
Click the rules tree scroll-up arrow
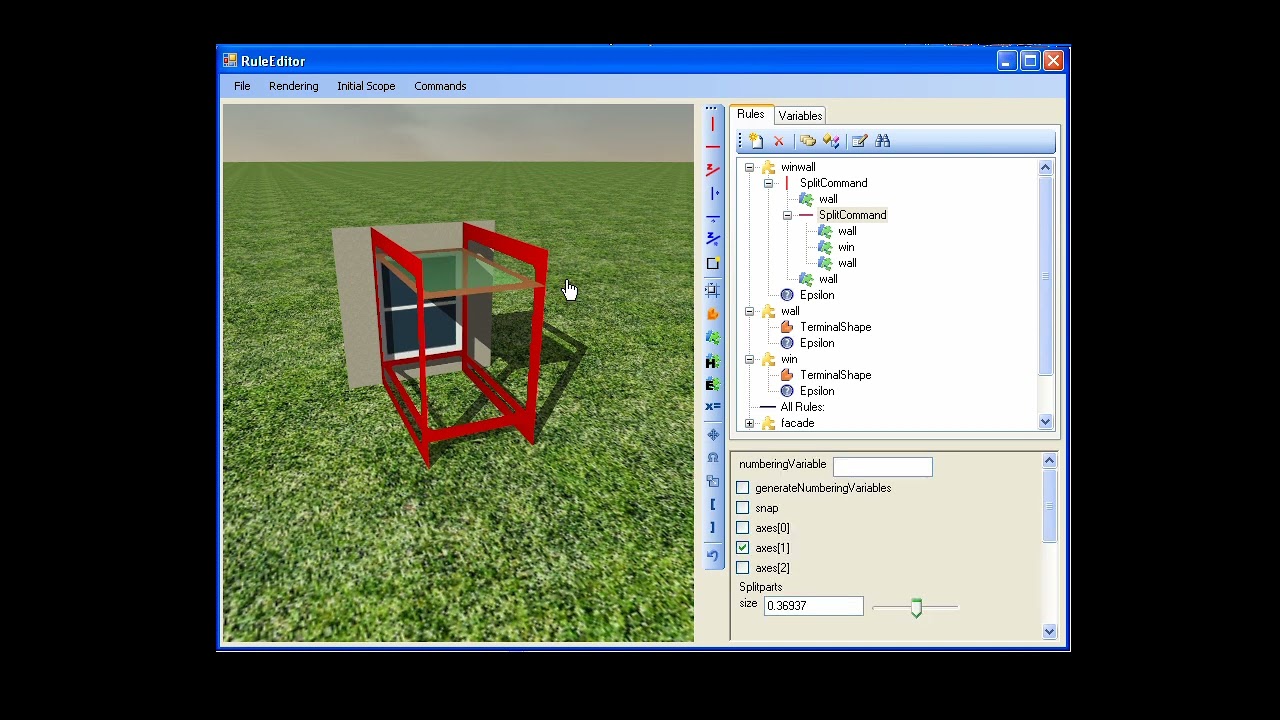point(1045,168)
